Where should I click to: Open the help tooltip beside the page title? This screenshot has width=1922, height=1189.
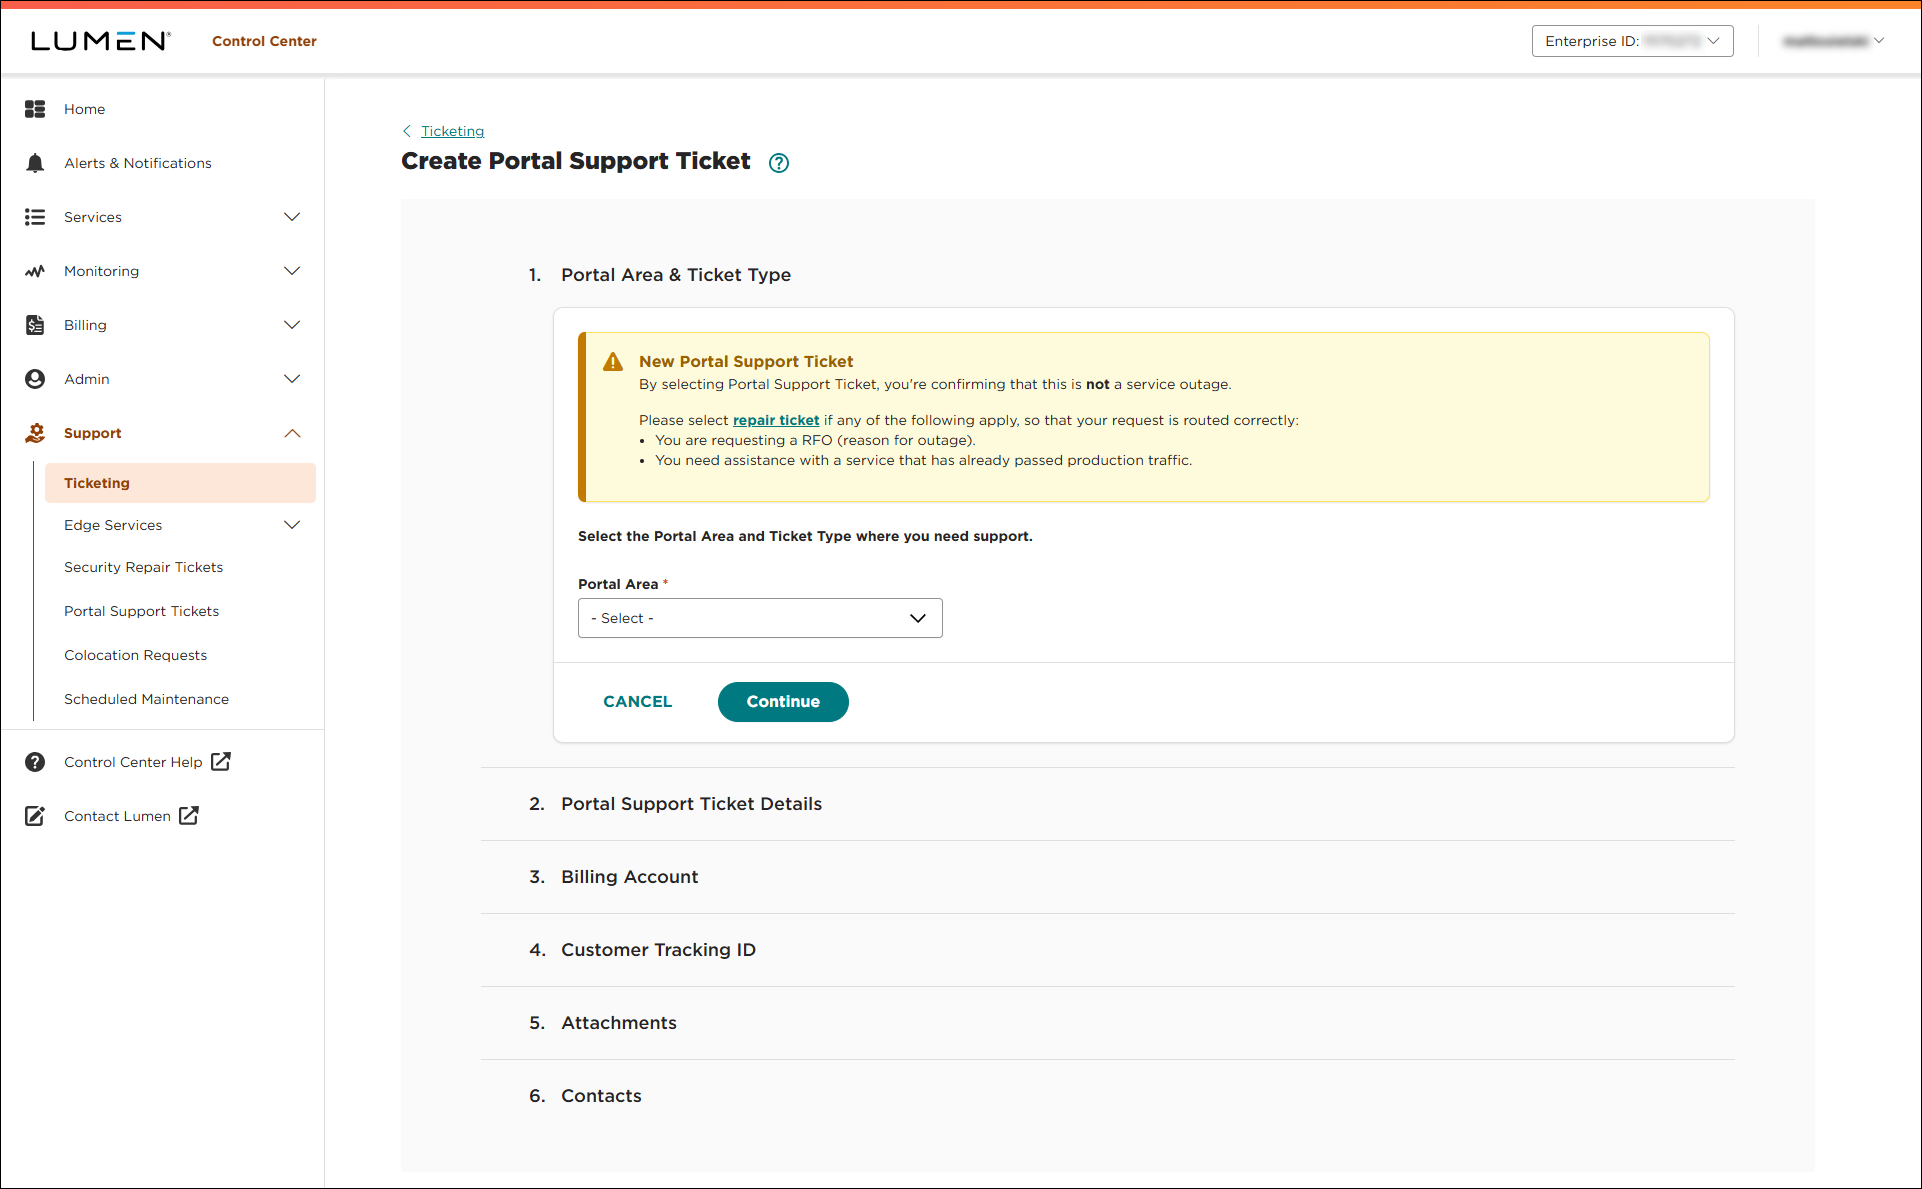(779, 162)
